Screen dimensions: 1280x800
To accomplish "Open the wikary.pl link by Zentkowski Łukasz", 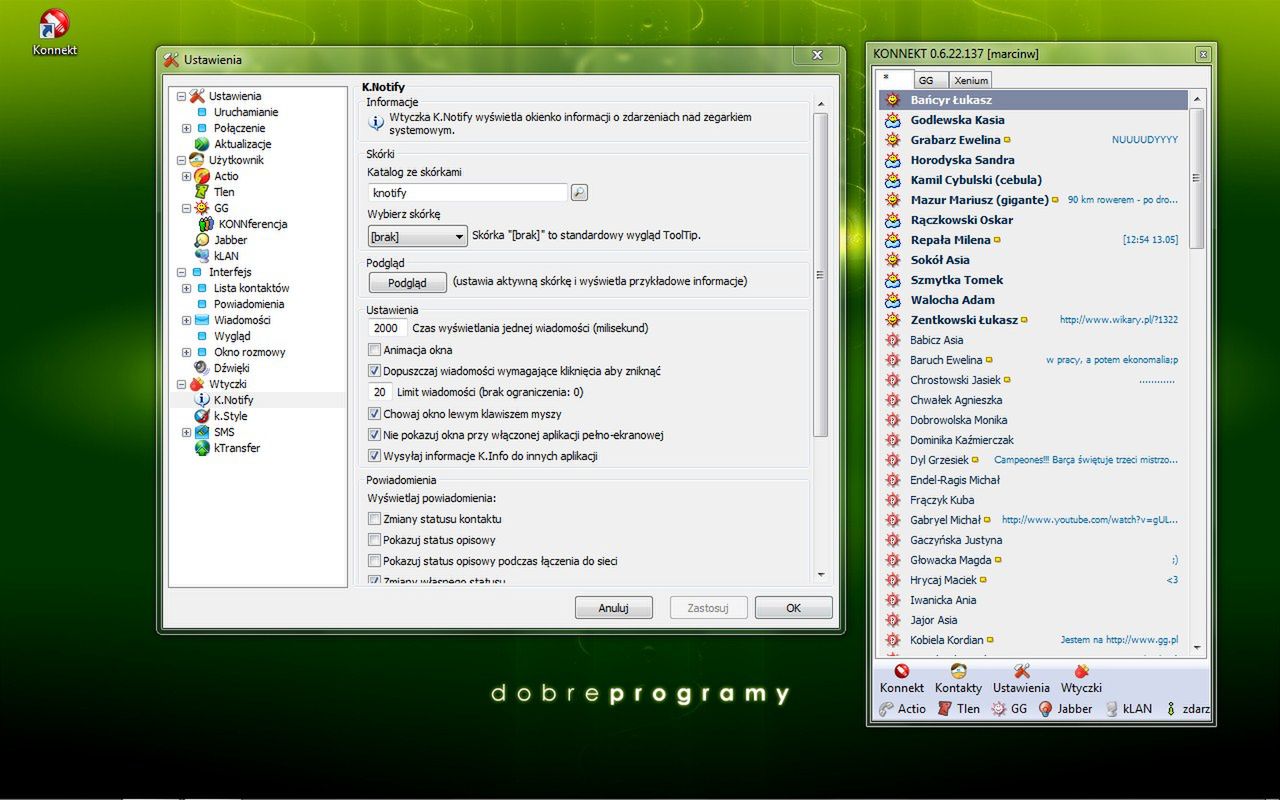I will point(1119,320).
